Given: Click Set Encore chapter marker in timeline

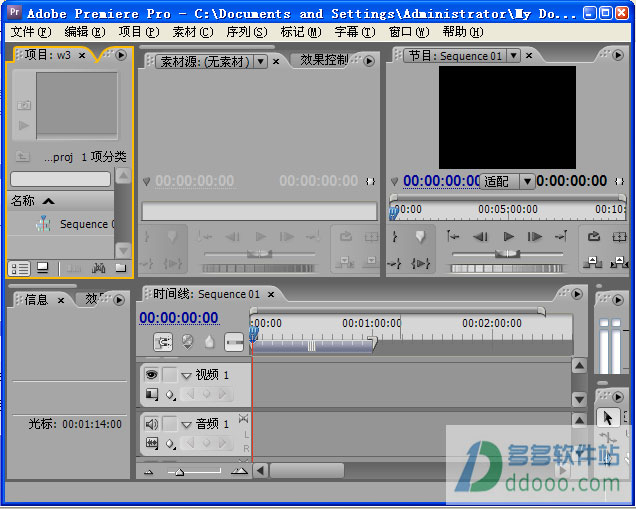Looking at the screenshot, I should [187, 341].
